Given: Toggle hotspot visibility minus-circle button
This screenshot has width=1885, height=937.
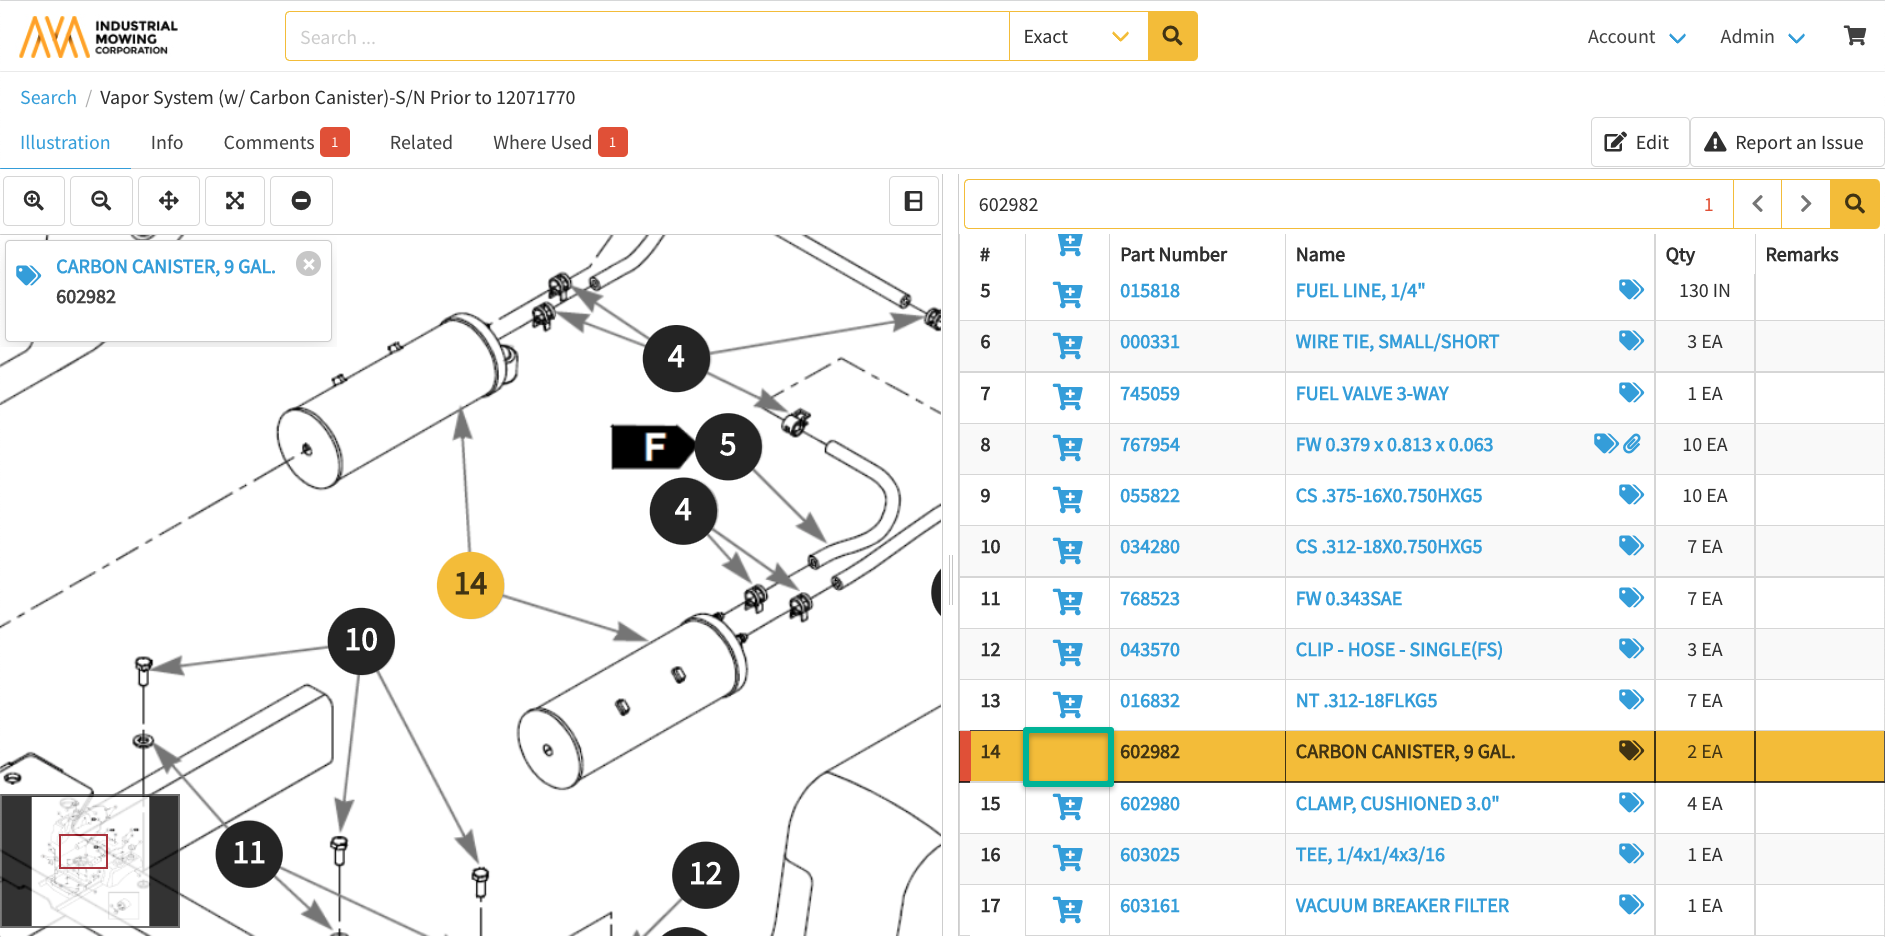Looking at the screenshot, I should coord(301,201).
